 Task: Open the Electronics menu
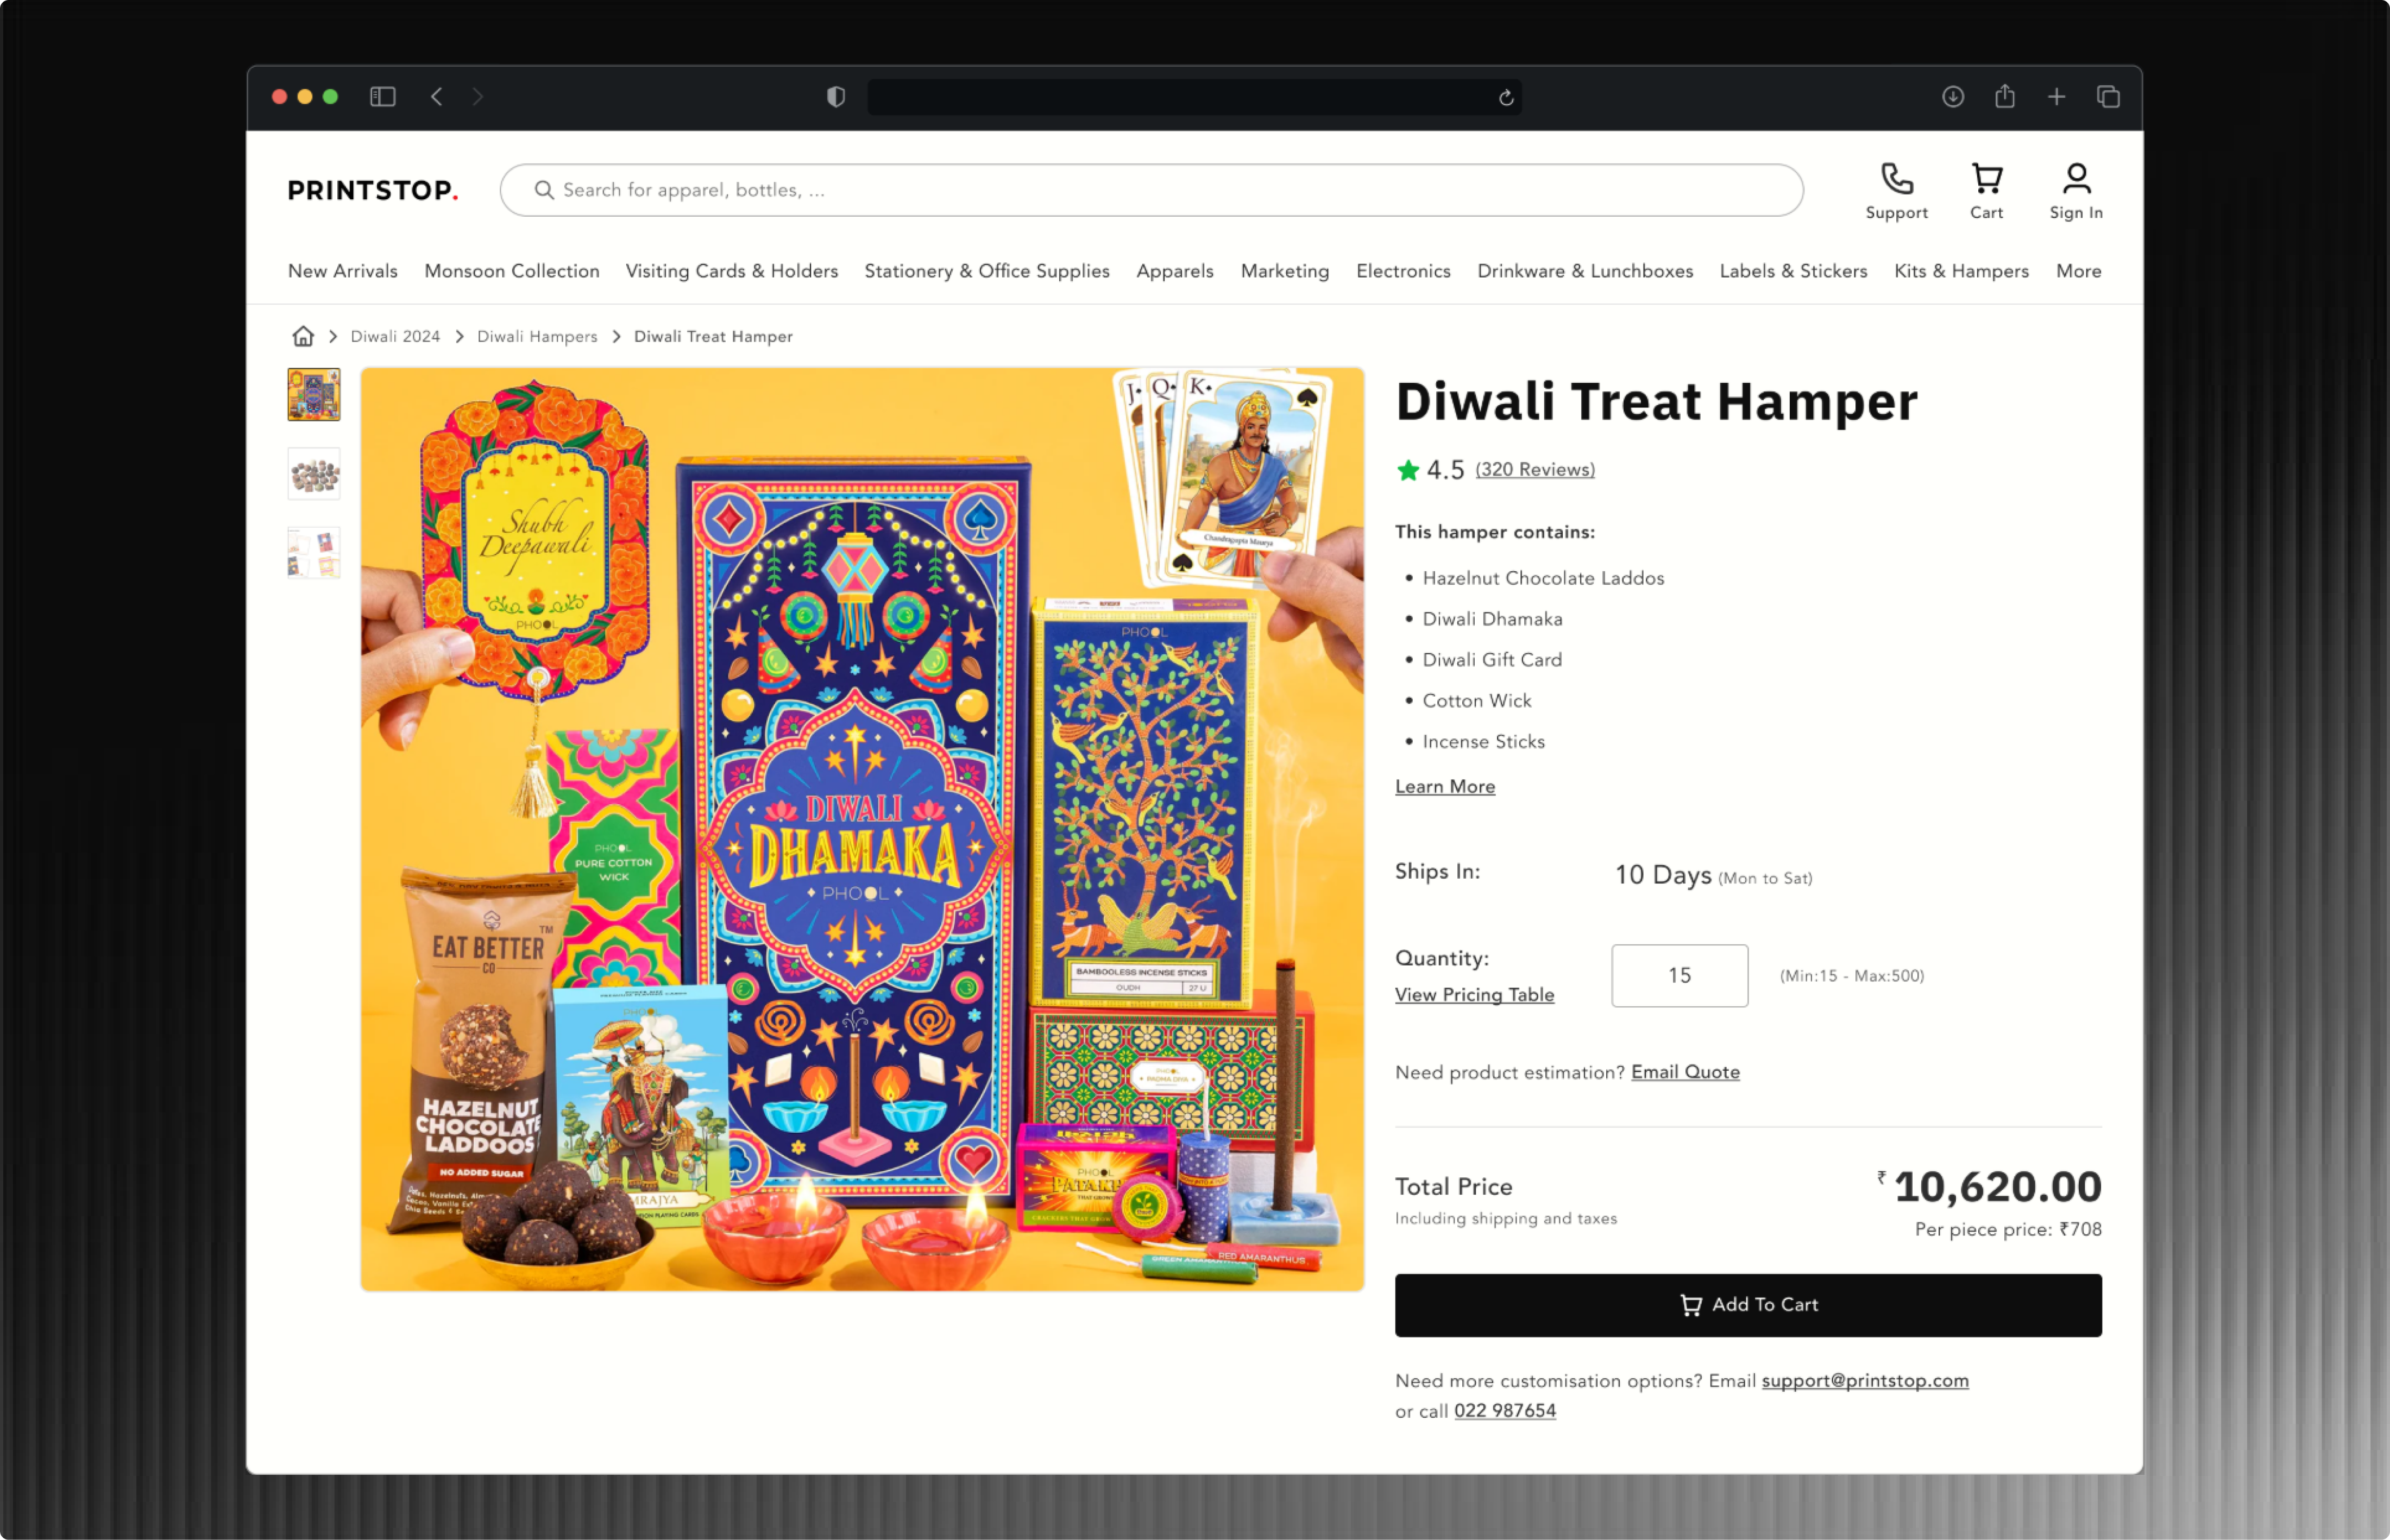tap(1403, 271)
